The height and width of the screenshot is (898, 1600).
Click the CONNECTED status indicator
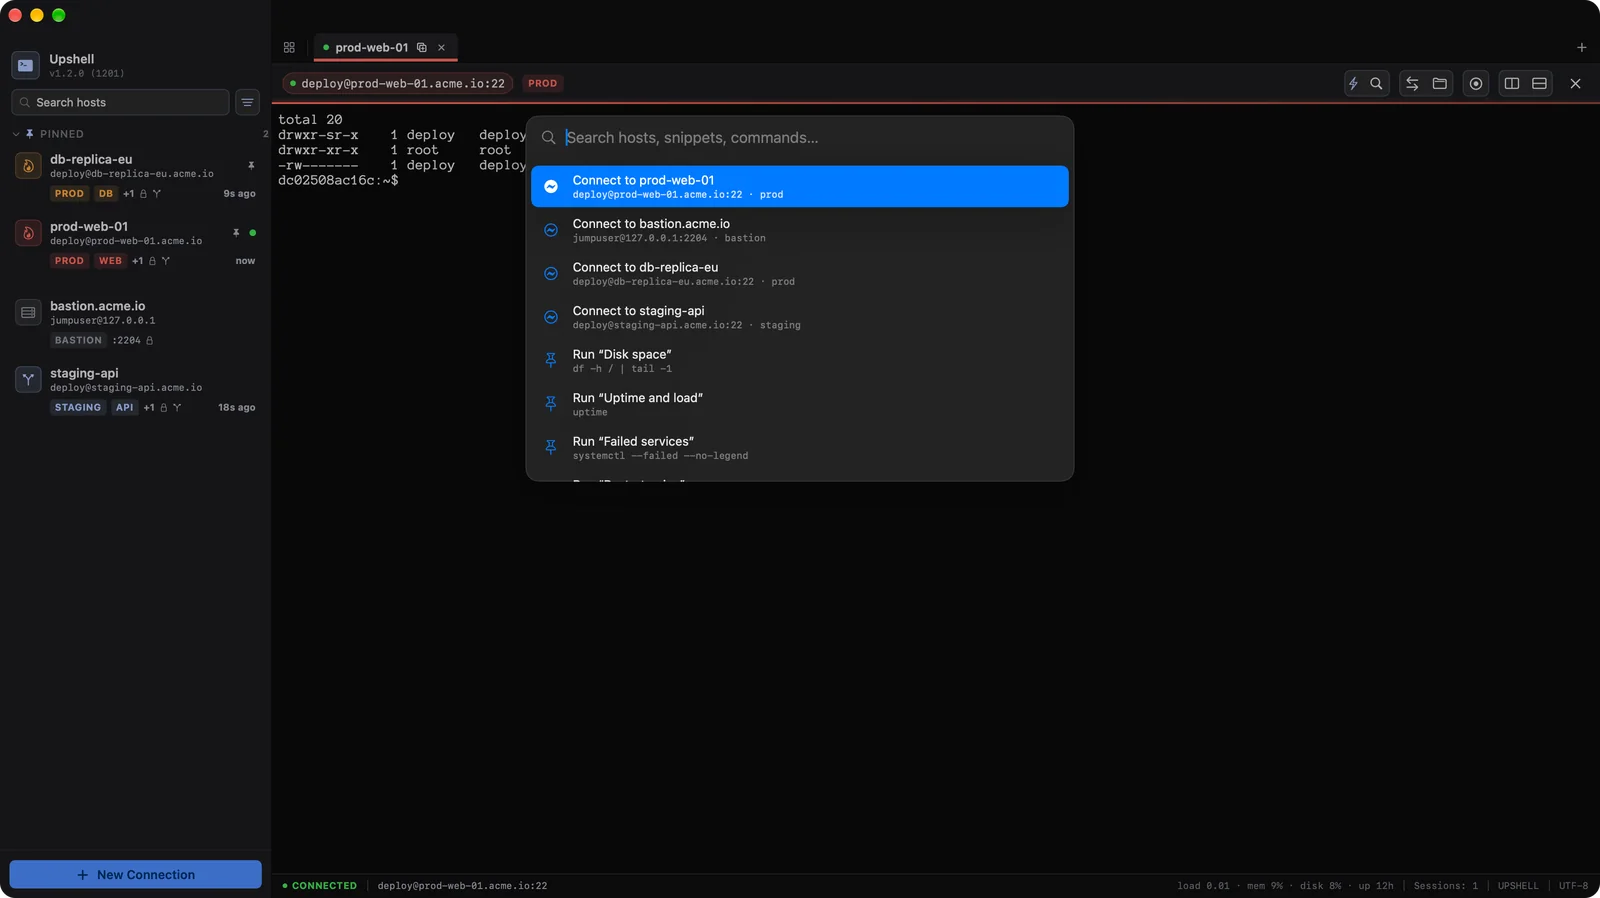tap(320, 886)
